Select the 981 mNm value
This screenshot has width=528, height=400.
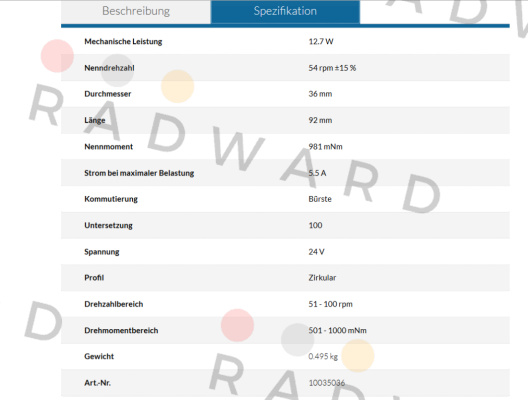325,147
